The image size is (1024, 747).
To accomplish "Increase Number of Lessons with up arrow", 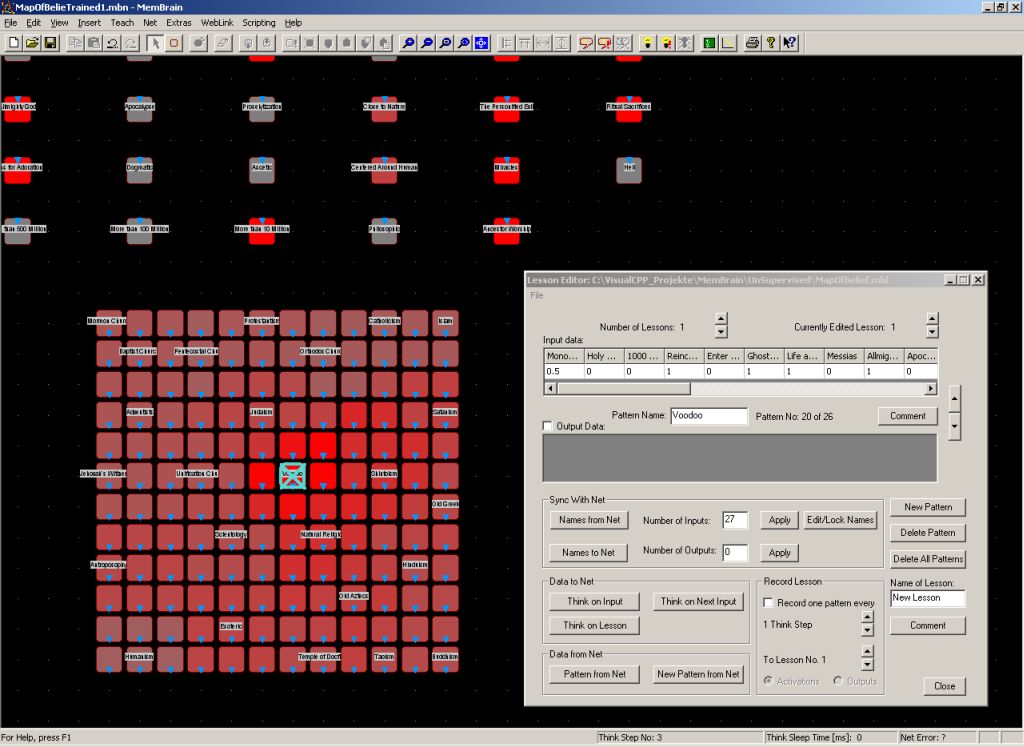I will pyautogui.click(x=721, y=319).
